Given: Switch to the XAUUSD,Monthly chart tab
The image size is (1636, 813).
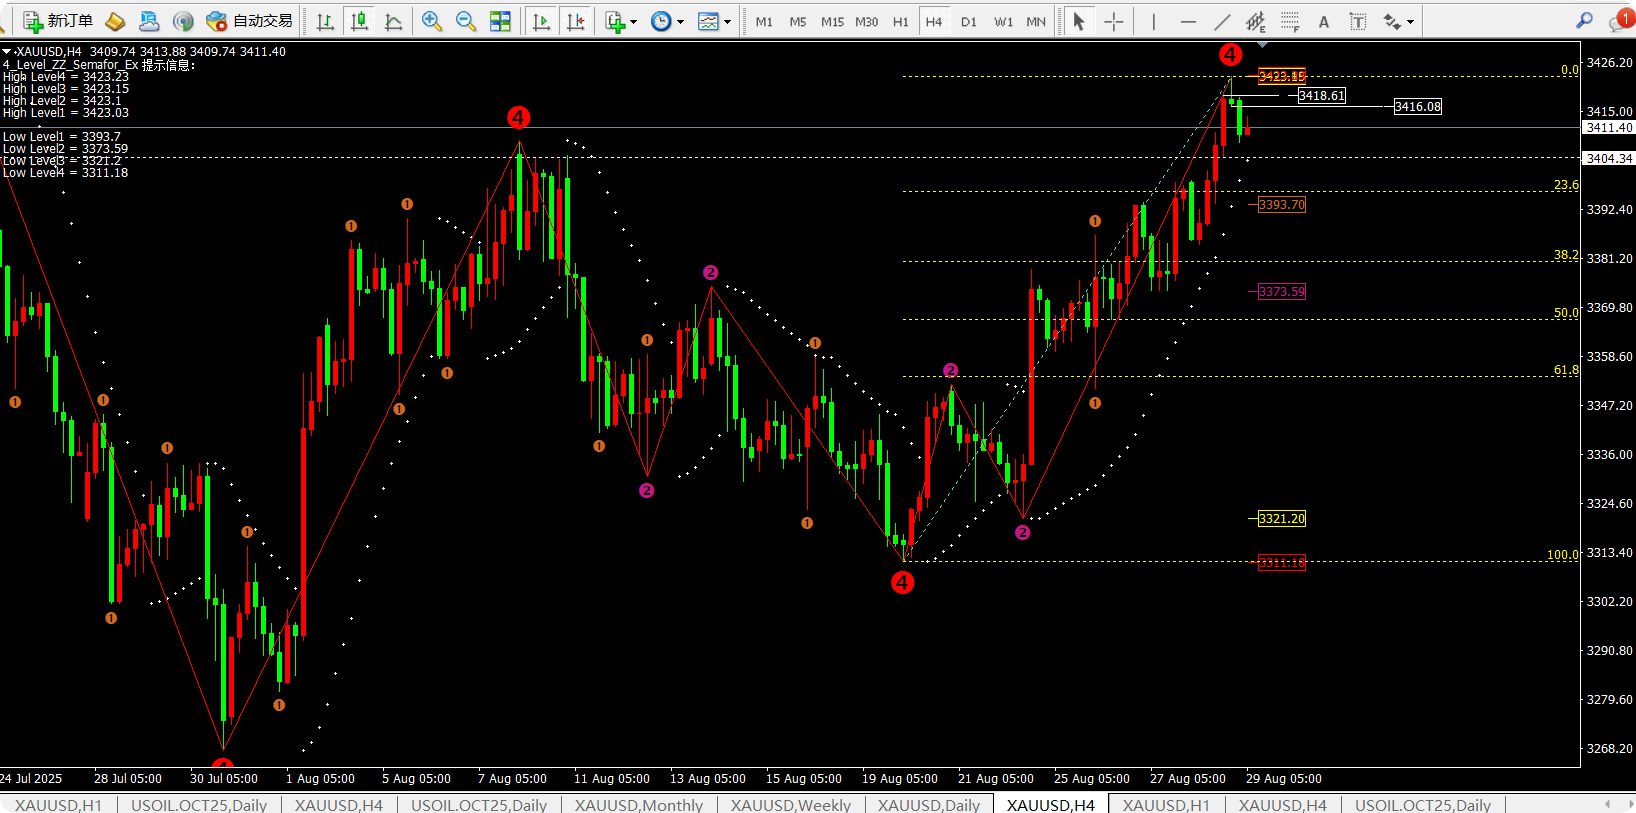Looking at the screenshot, I should [638, 805].
